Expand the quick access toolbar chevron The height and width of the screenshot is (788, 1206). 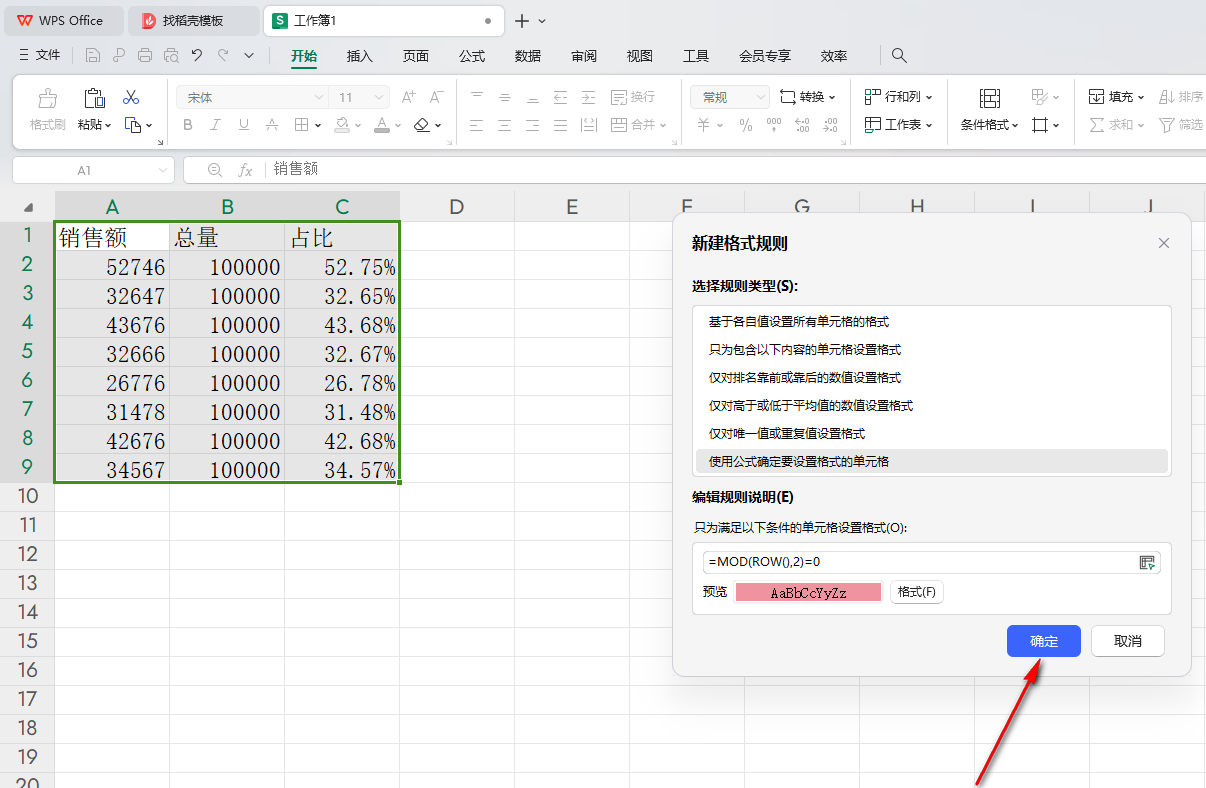click(x=249, y=56)
